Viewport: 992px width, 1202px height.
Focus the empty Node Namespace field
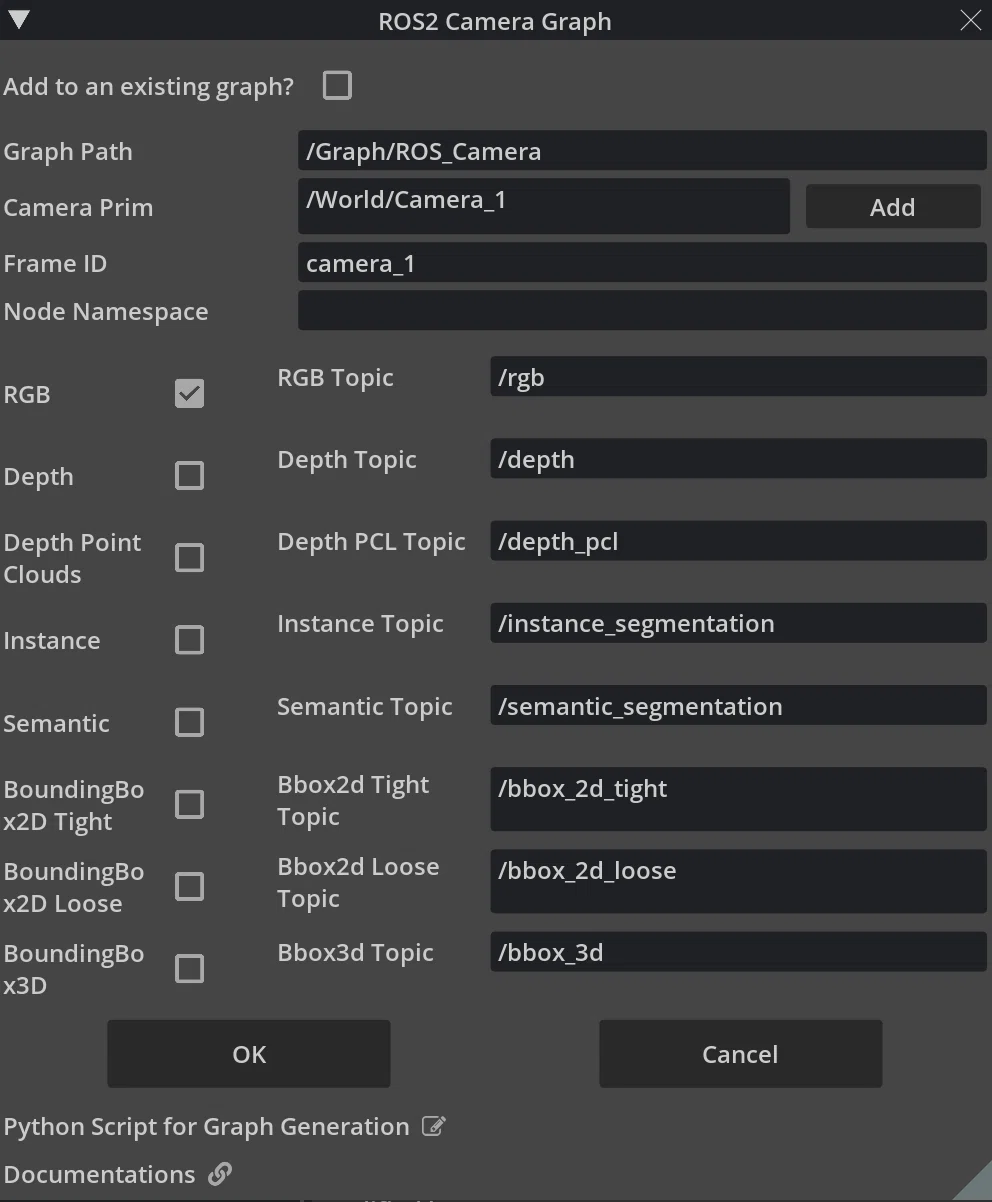click(642, 311)
